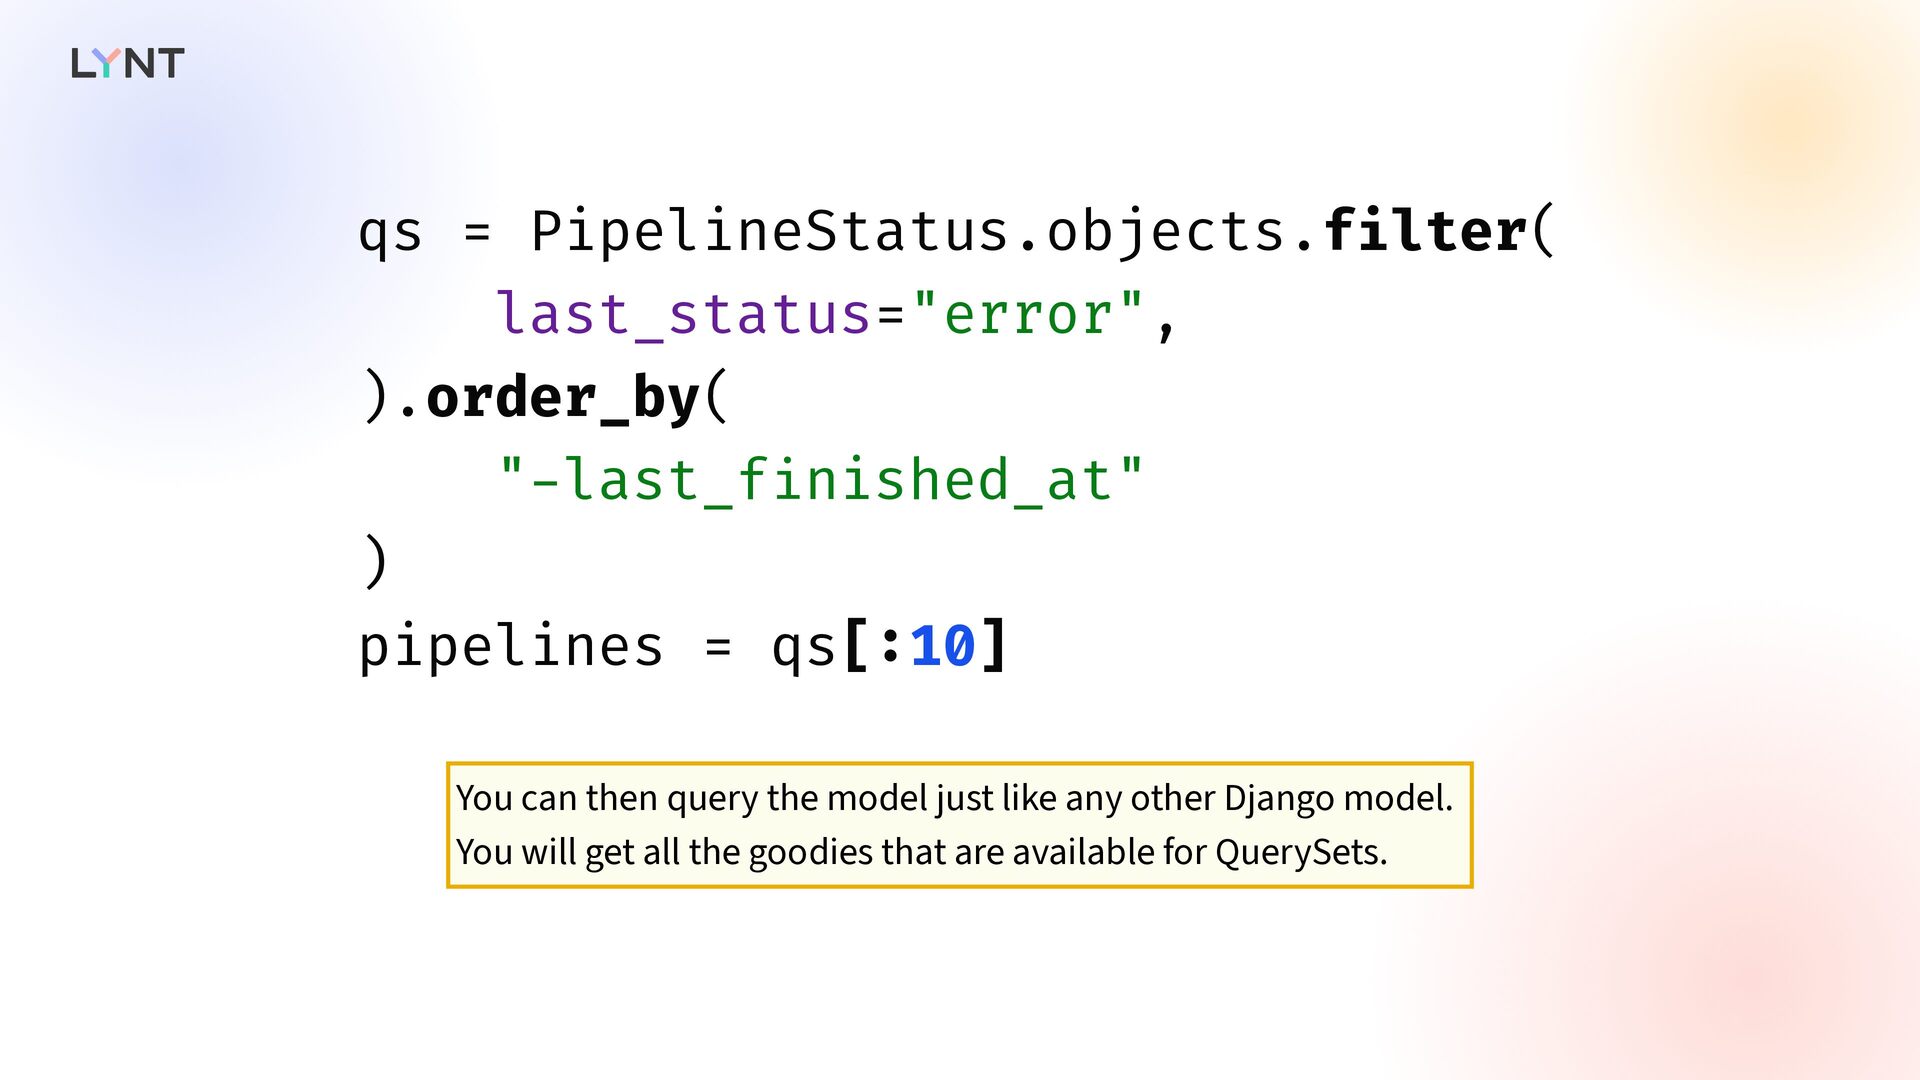Click the pipelines variable name
Viewport: 1920px width, 1080px height.
(x=511, y=647)
